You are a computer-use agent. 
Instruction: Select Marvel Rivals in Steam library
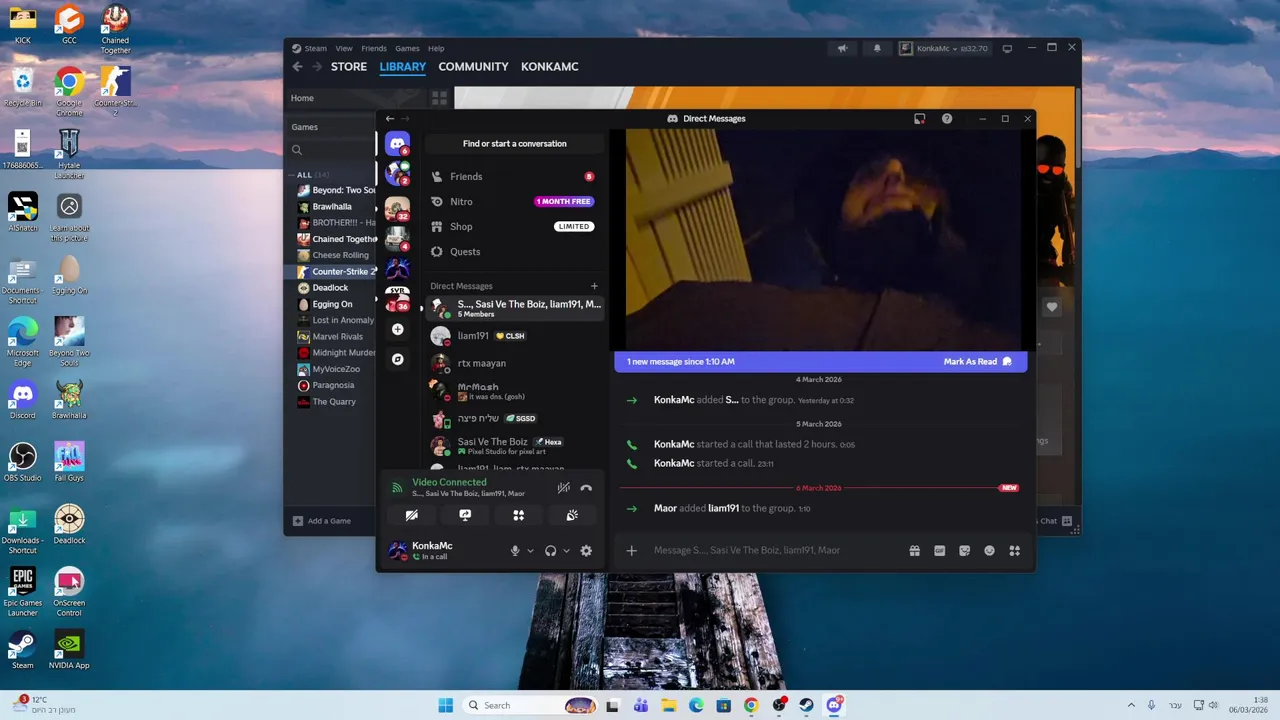coord(337,337)
